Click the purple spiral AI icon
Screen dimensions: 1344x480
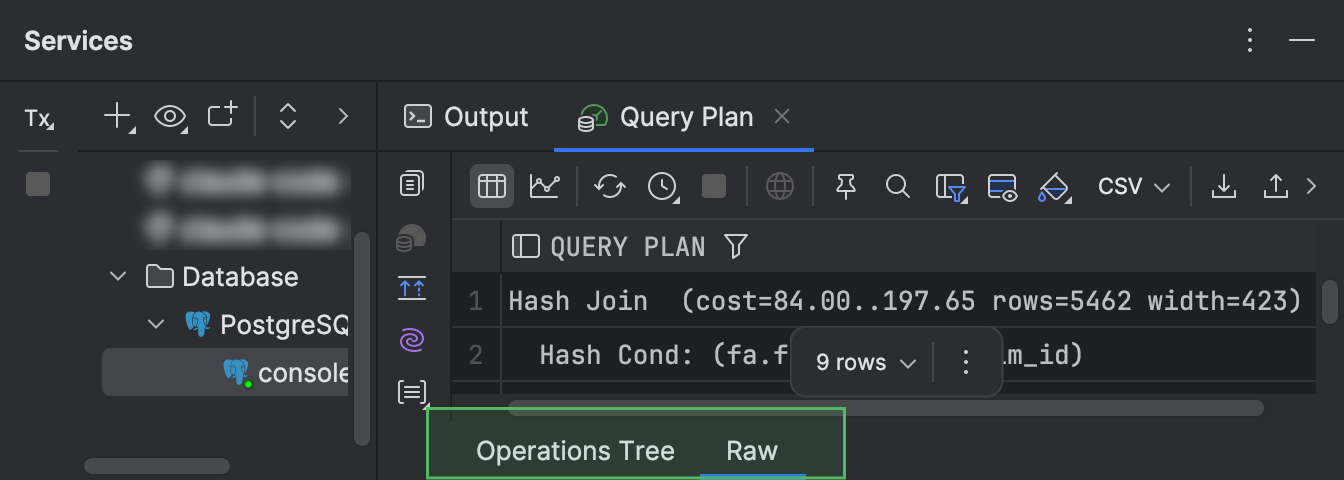point(411,341)
